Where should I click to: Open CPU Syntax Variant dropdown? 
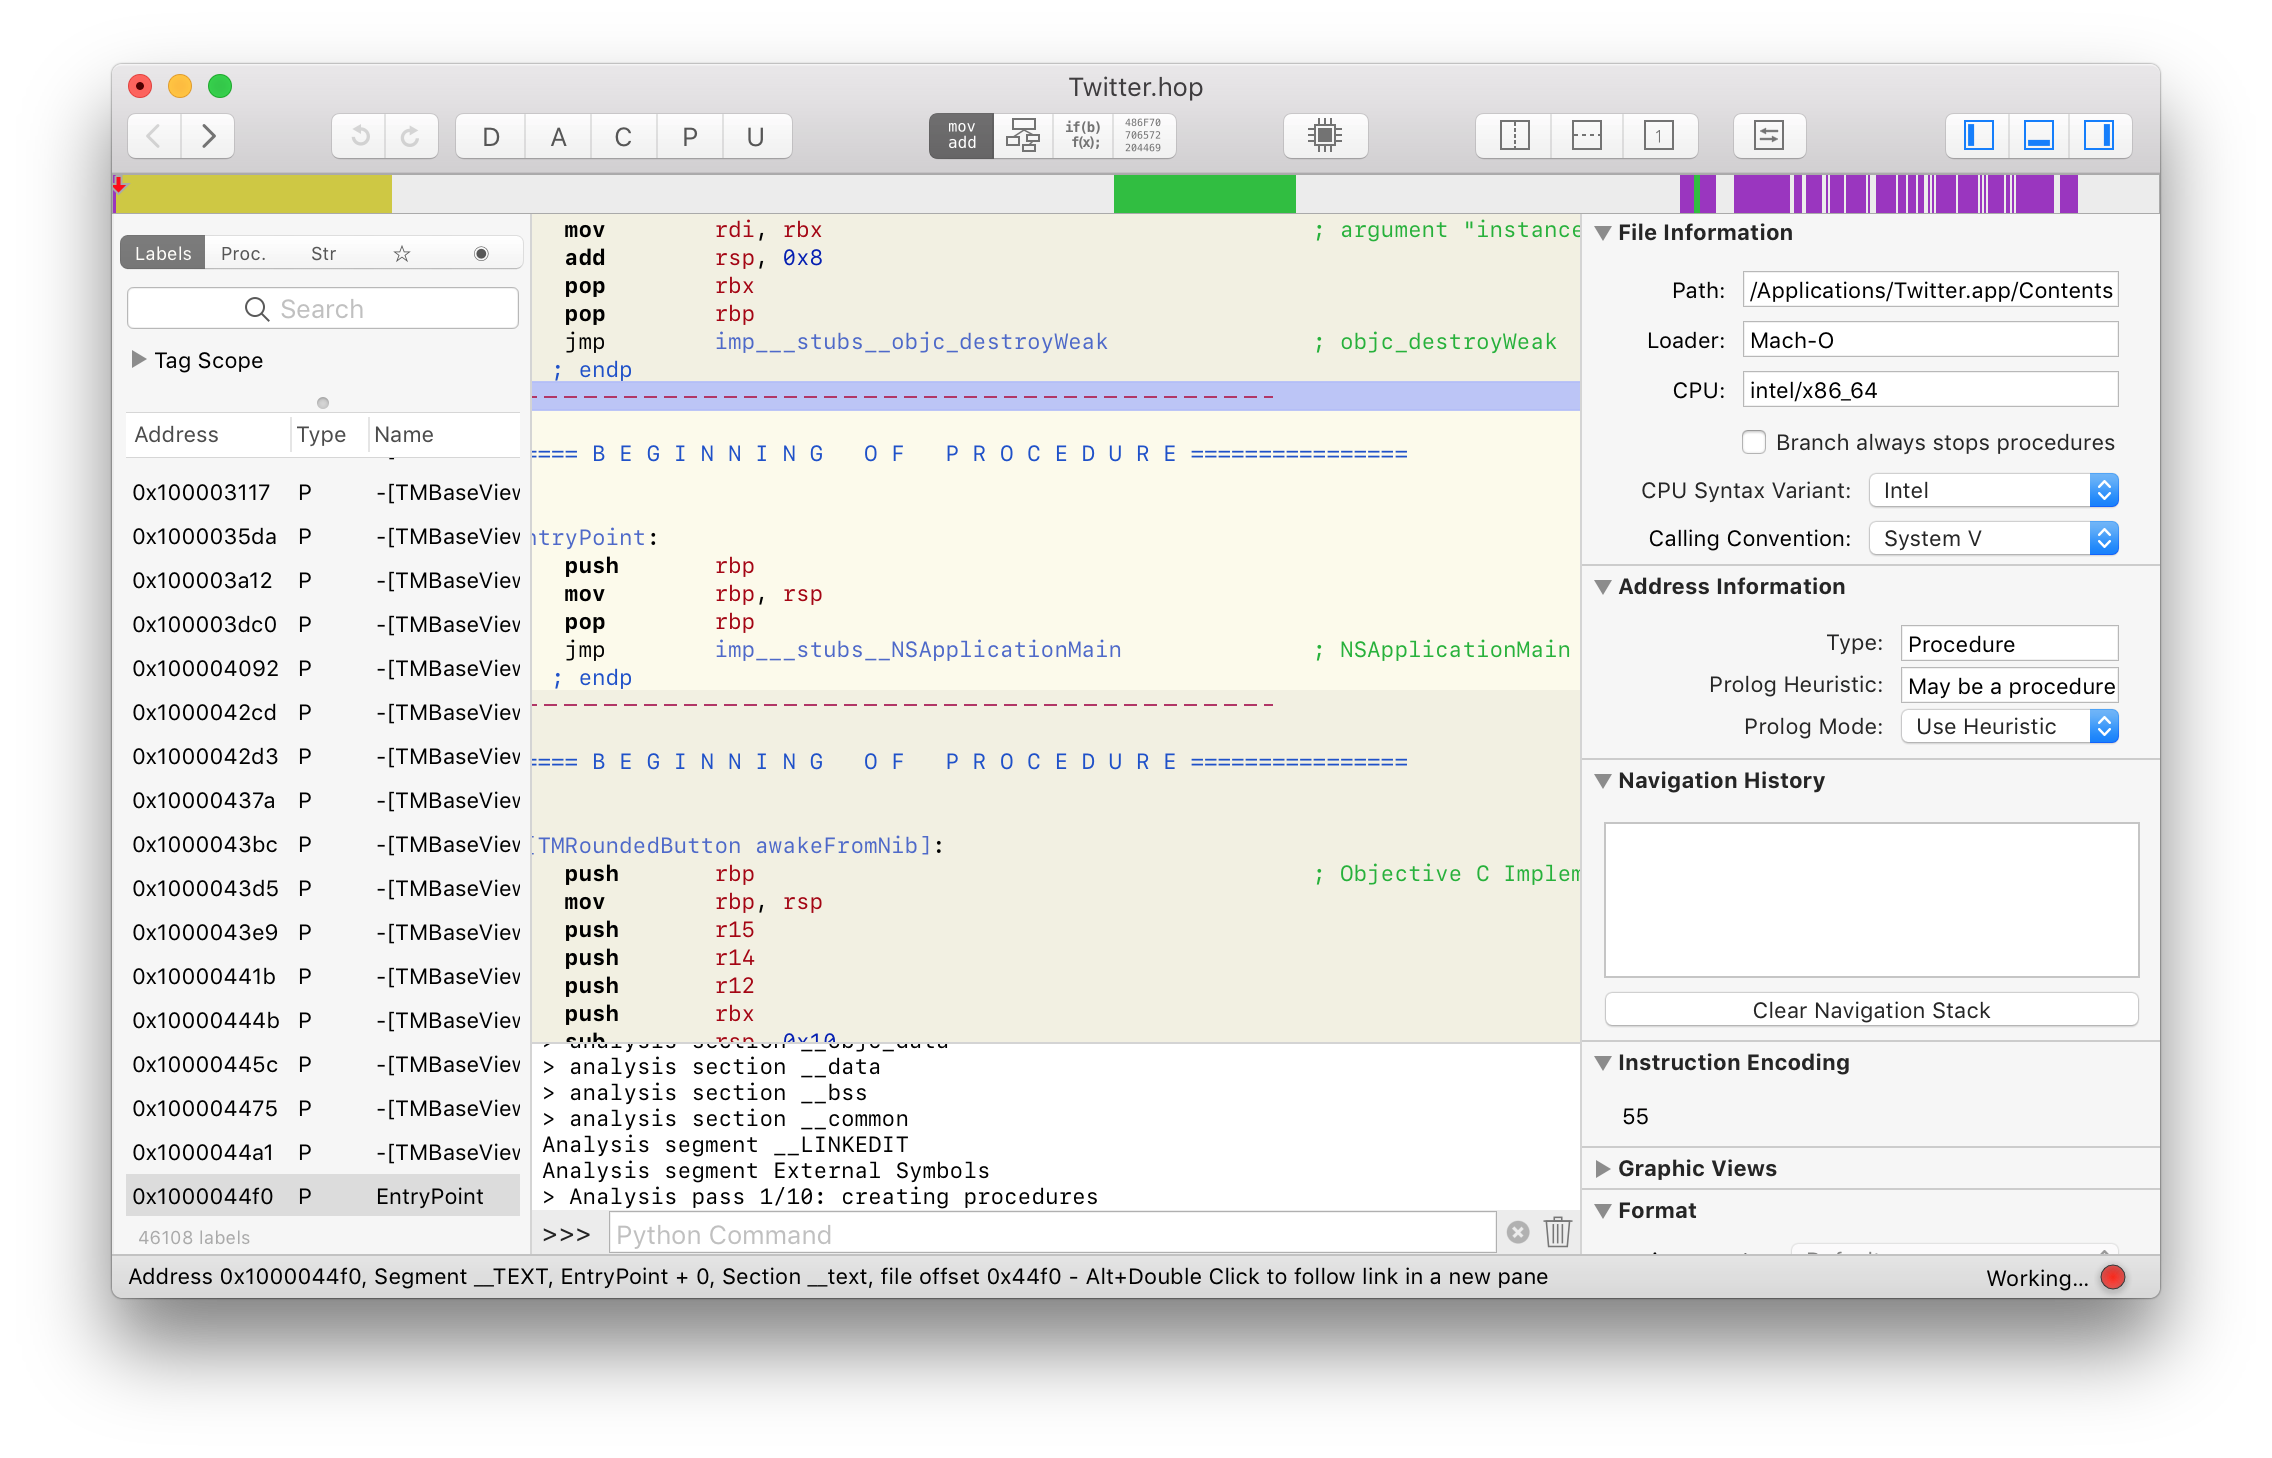click(1993, 490)
